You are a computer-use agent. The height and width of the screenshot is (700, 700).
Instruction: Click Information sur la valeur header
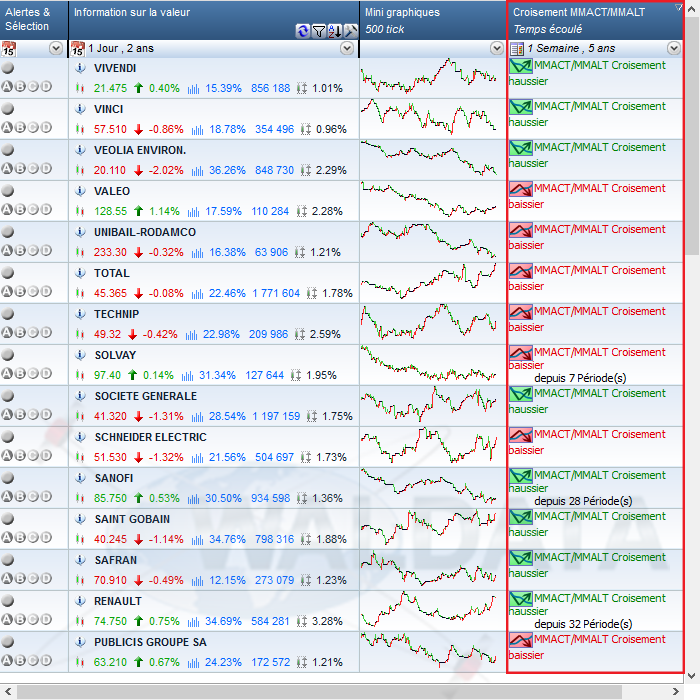click(214, 20)
